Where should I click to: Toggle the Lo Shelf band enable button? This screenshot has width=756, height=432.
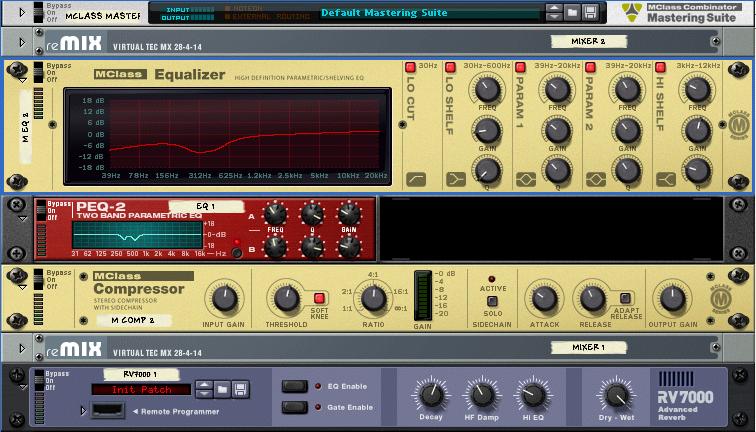point(450,67)
